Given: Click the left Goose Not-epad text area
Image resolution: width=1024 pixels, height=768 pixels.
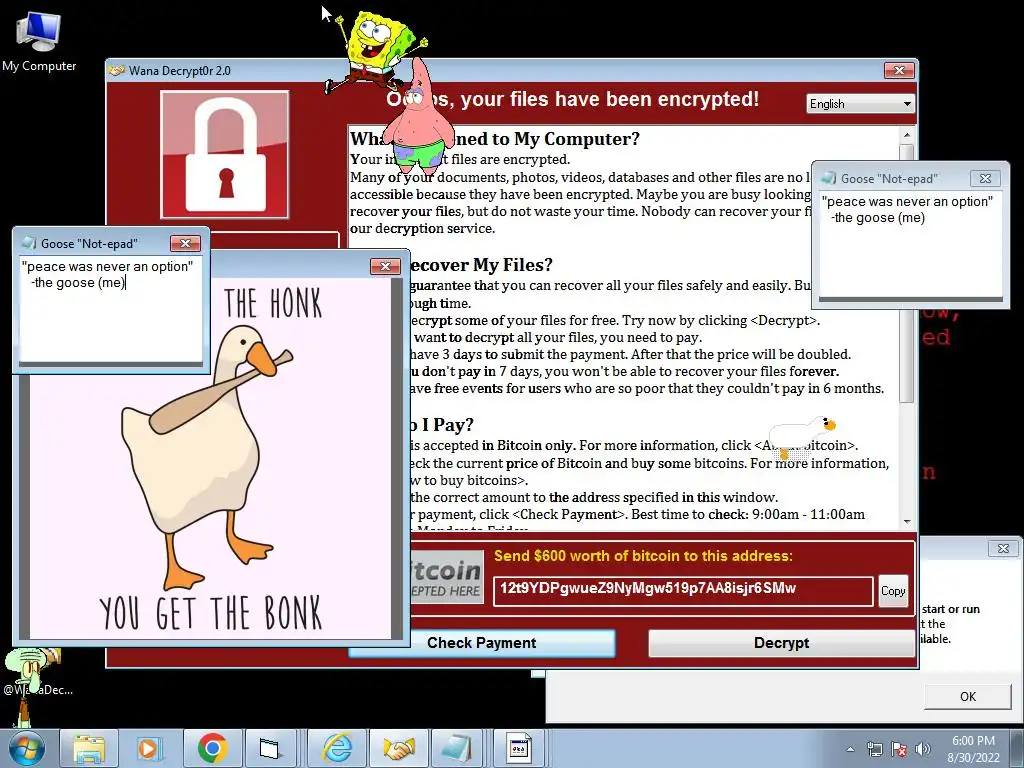Looking at the screenshot, I should pos(110,310).
